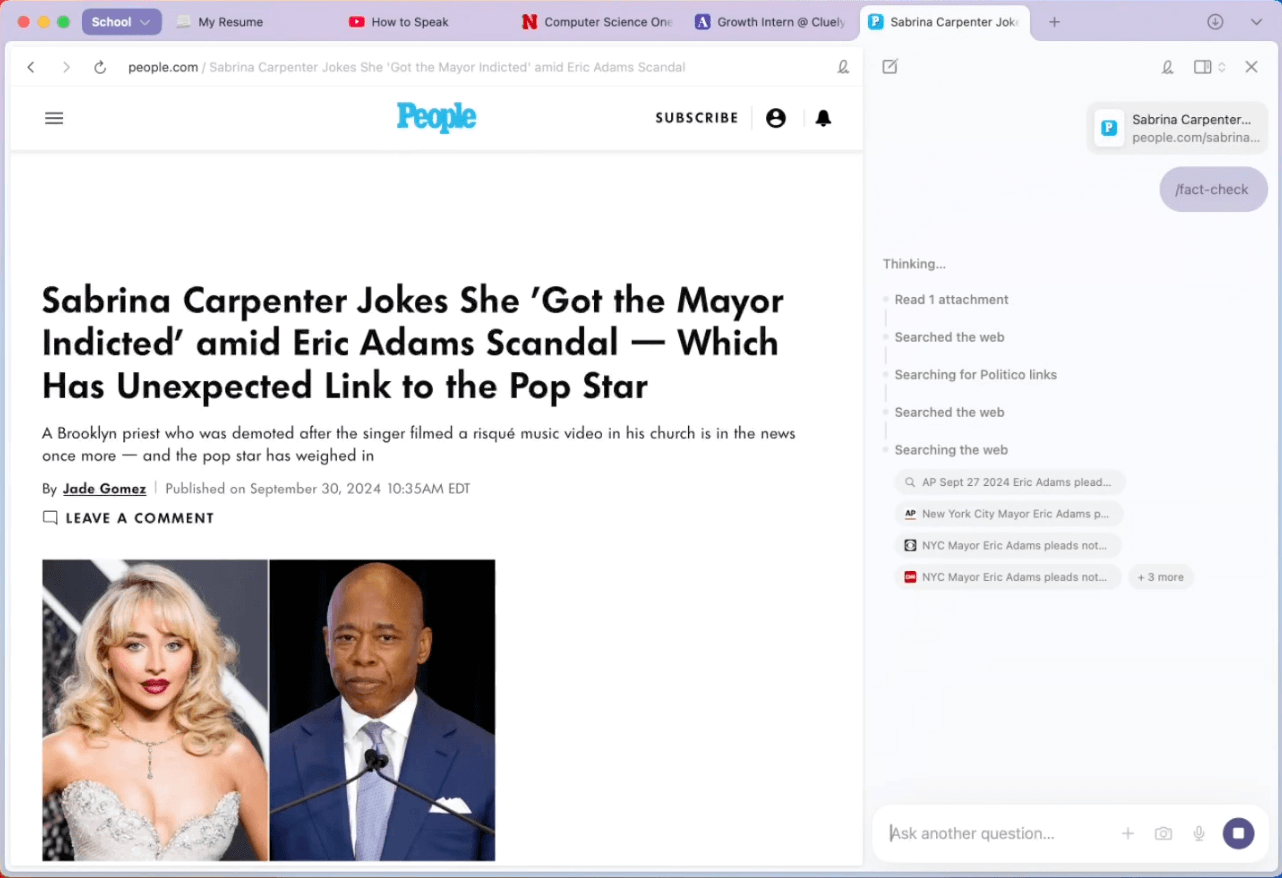Image resolution: width=1282 pixels, height=878 pixels.
Task: Stop the response with the stop button
Action: click(x=1238, y=833)
